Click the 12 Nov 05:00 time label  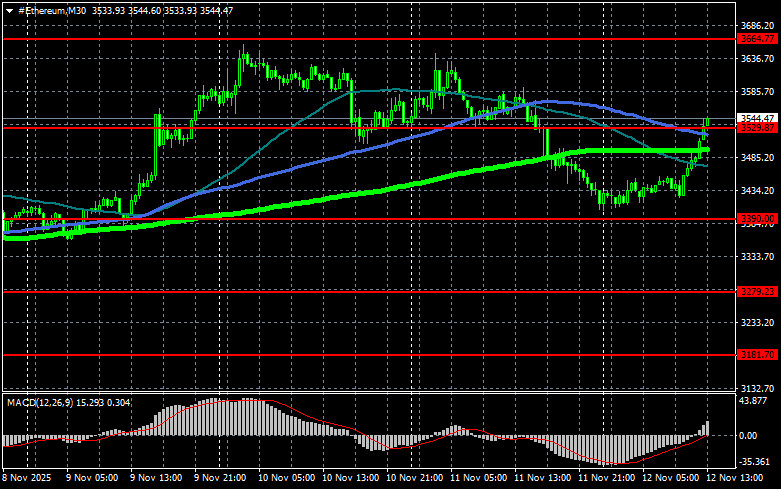[x=670, y=478]
